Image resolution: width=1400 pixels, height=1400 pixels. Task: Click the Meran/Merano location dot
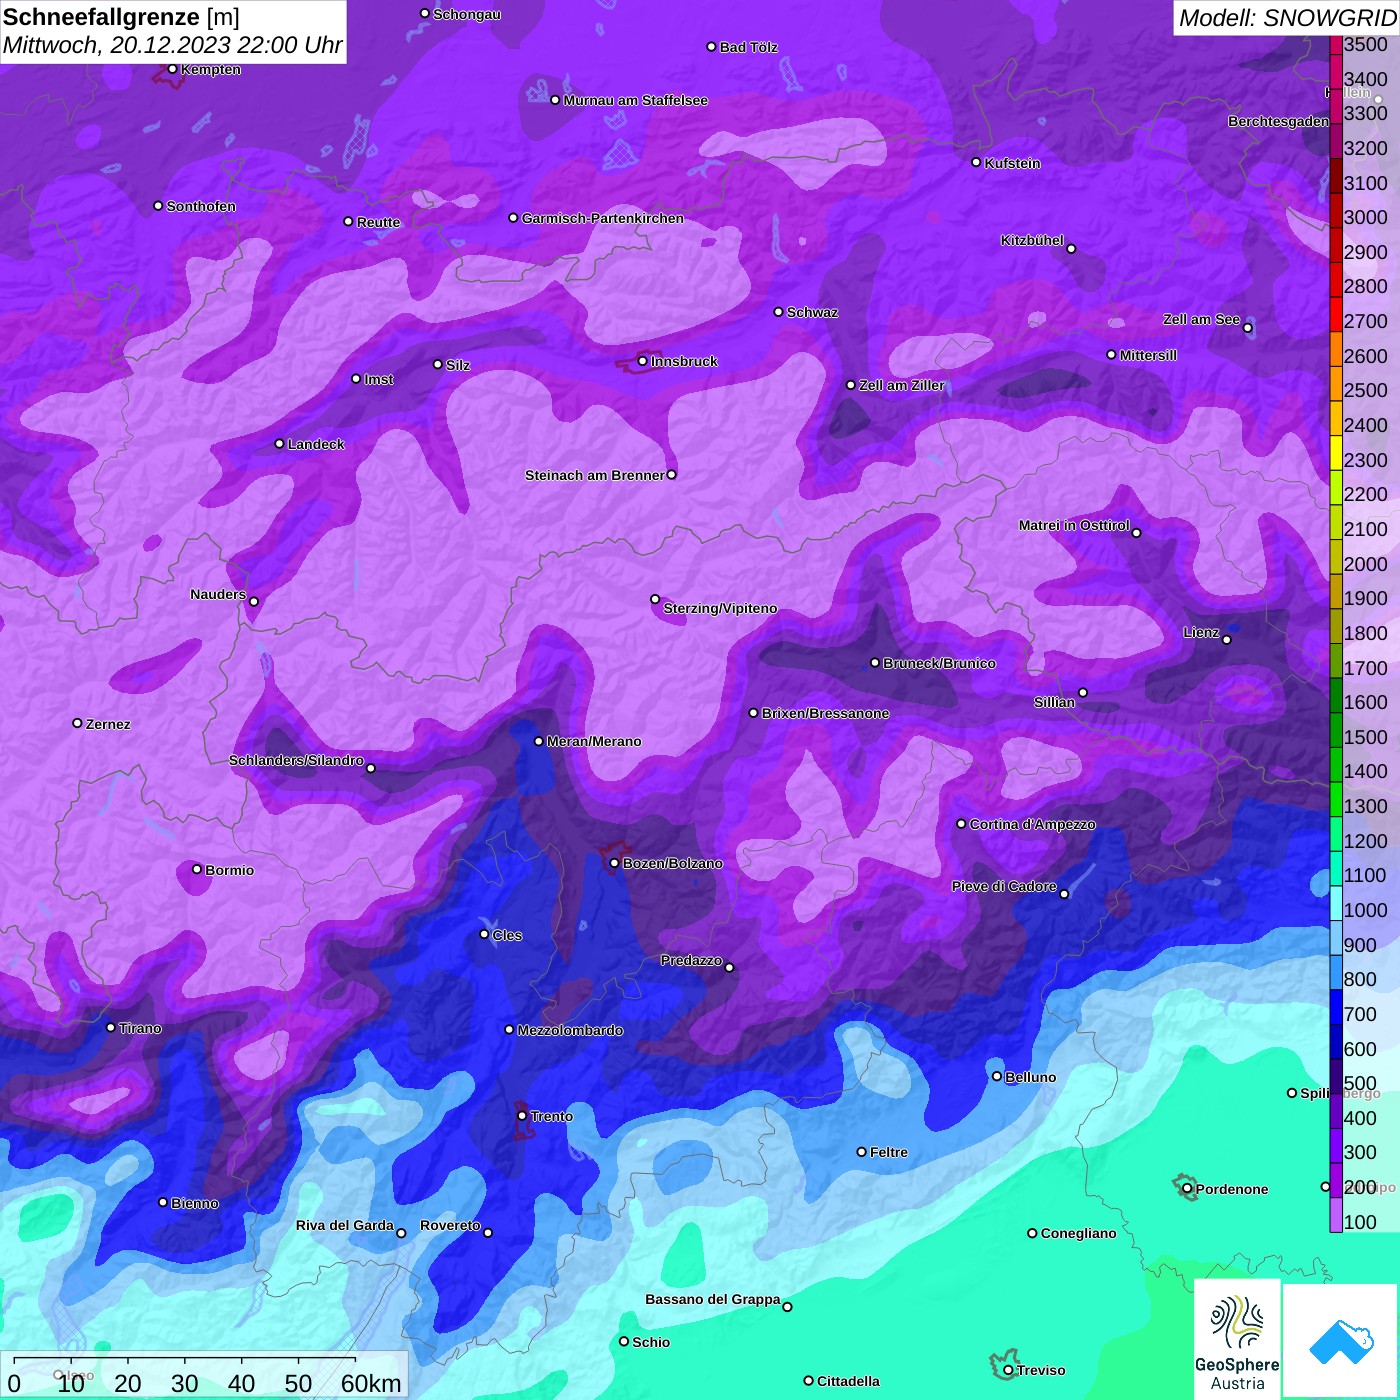click(538, 741)
